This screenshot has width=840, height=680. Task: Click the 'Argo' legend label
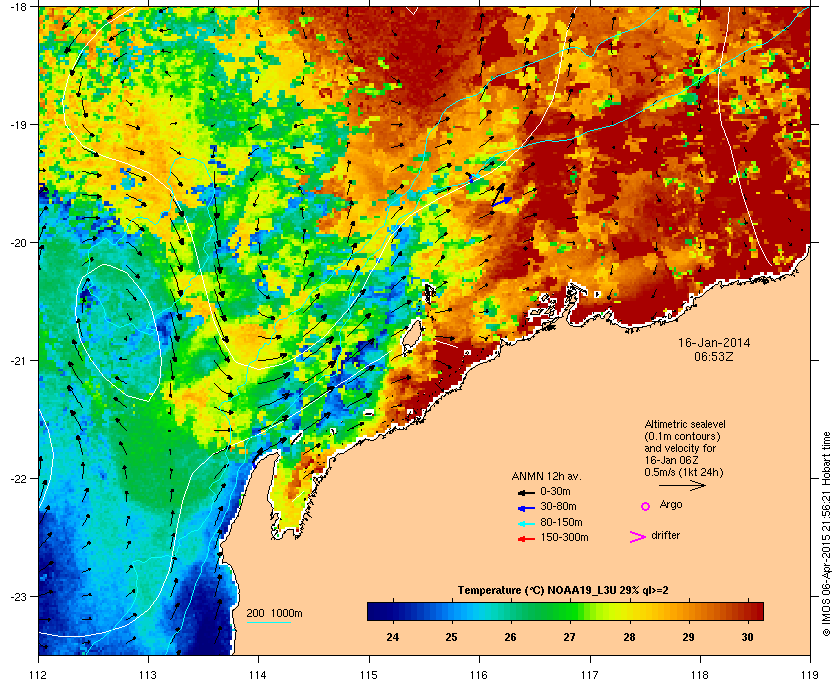[671, 505]
